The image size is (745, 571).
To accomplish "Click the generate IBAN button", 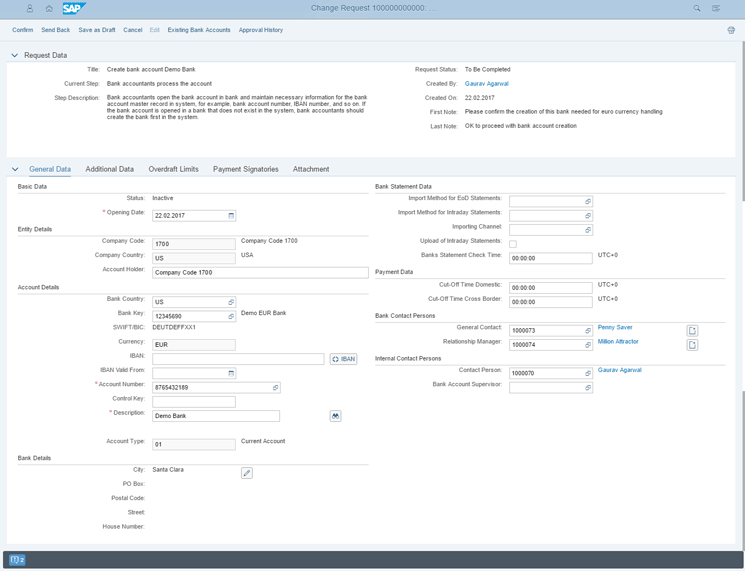I will point(343,359).
